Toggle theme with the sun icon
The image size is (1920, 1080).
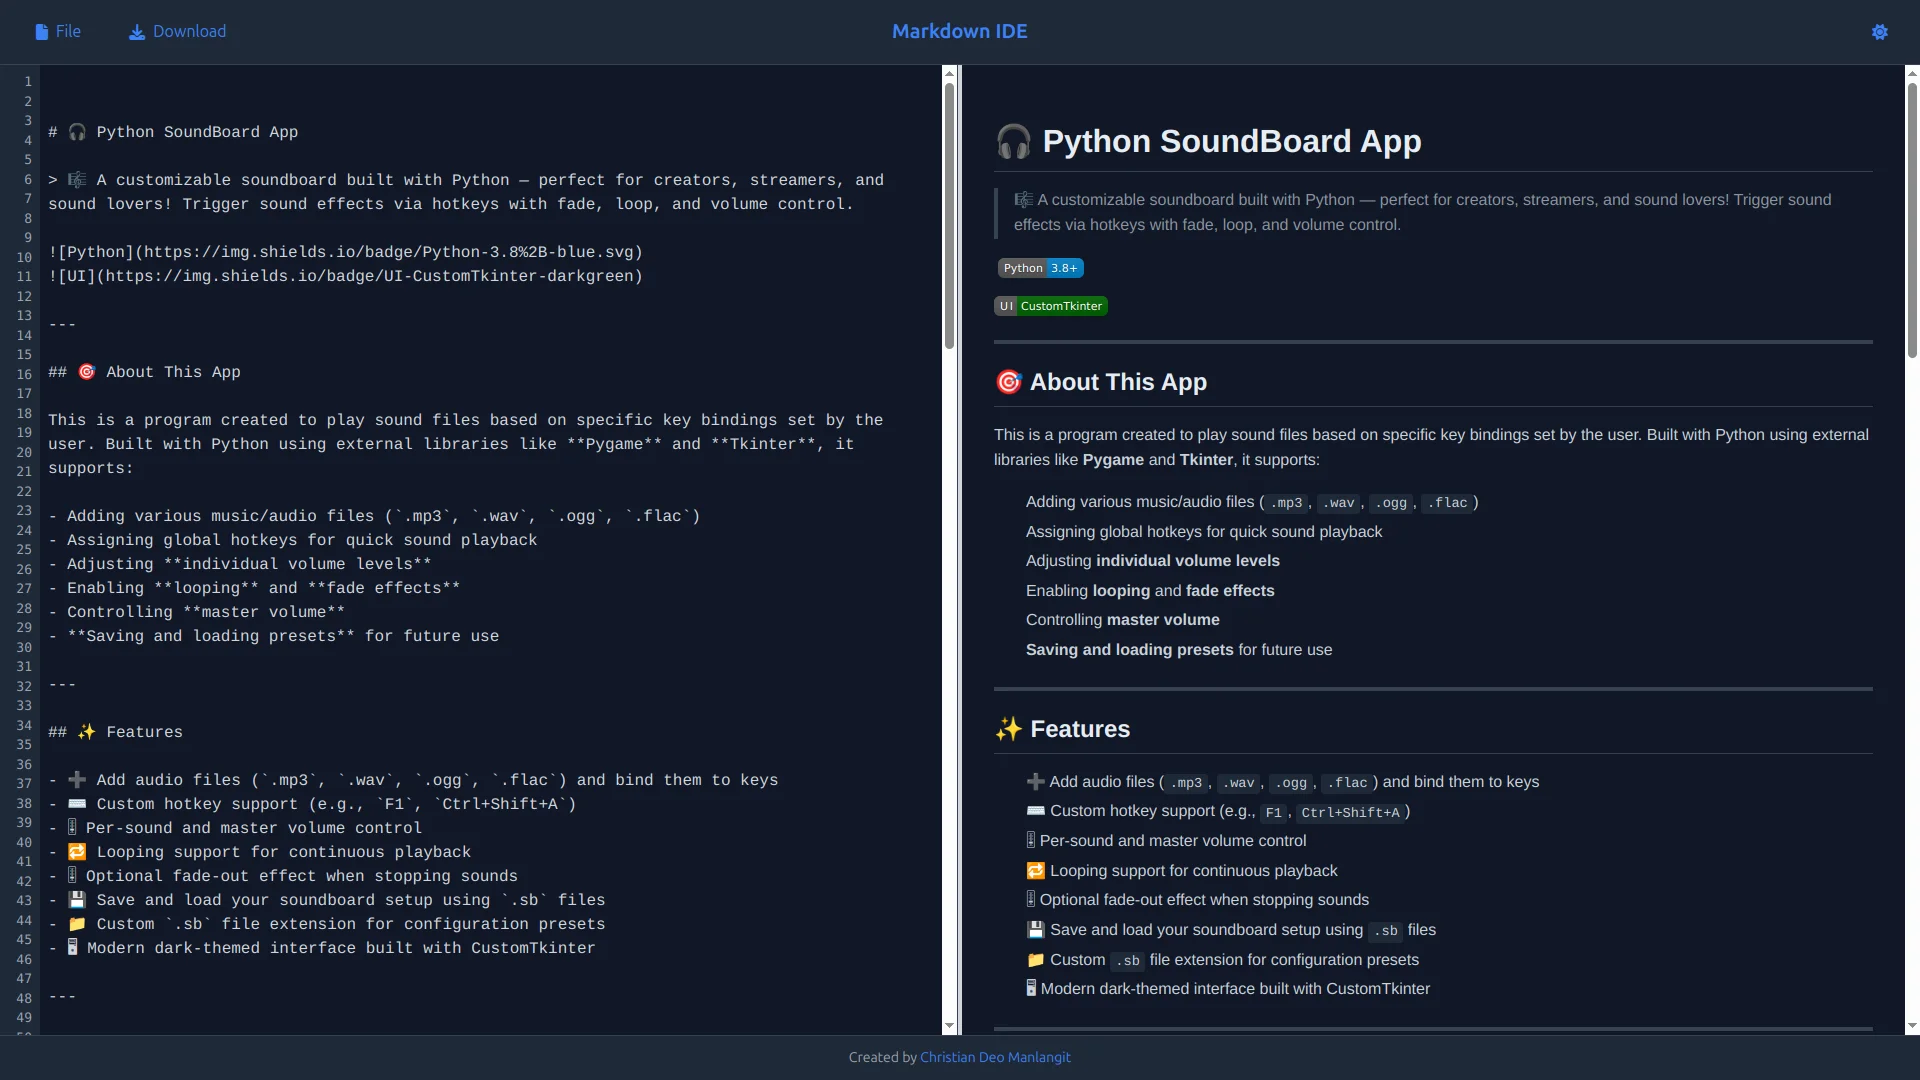1880,32
